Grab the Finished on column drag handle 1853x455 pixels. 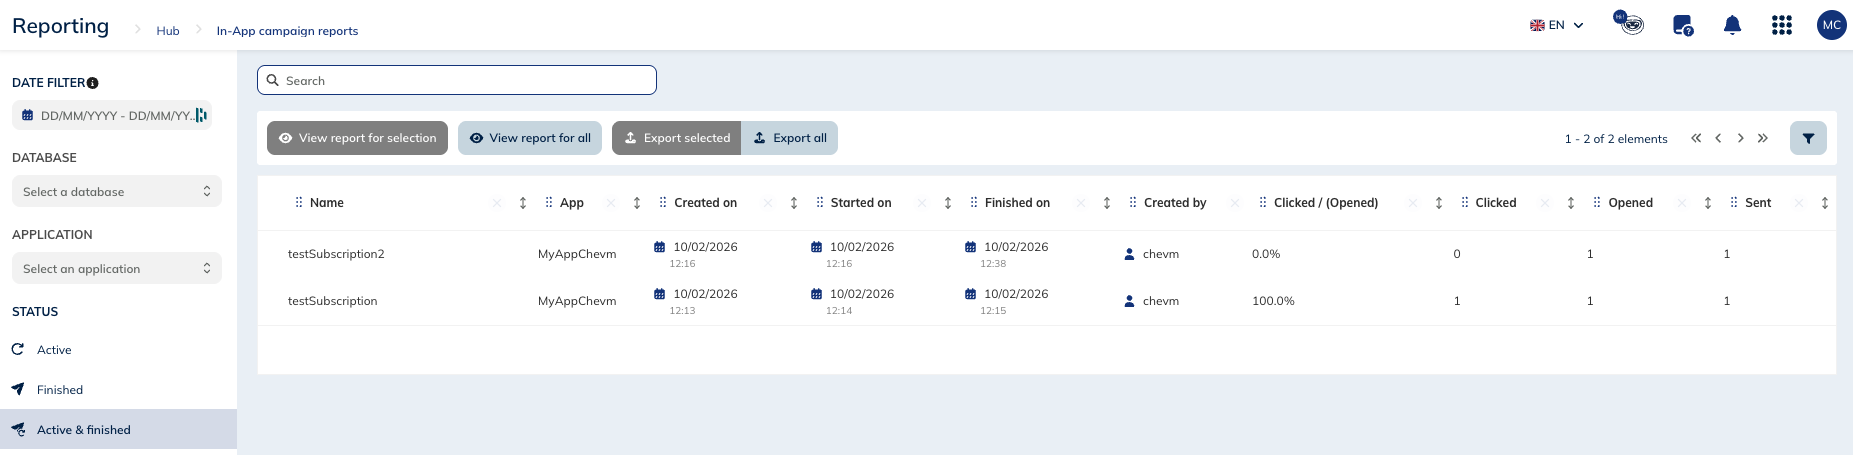[974, 202]
